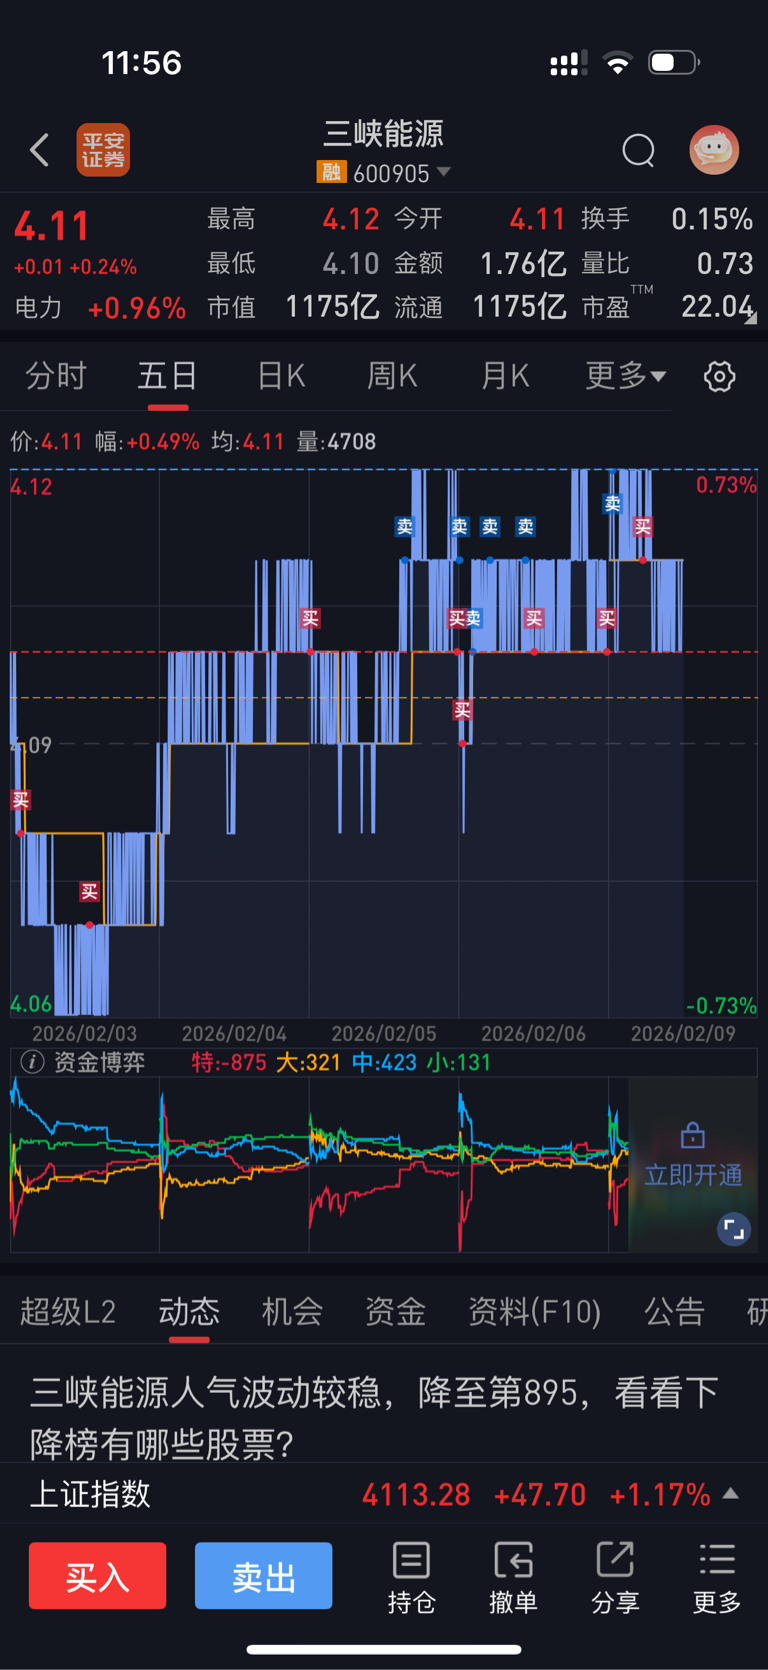The image size is (768, 1670).
Task: Tap the 小:131 fund flow value
Action: coord(459,1062)
